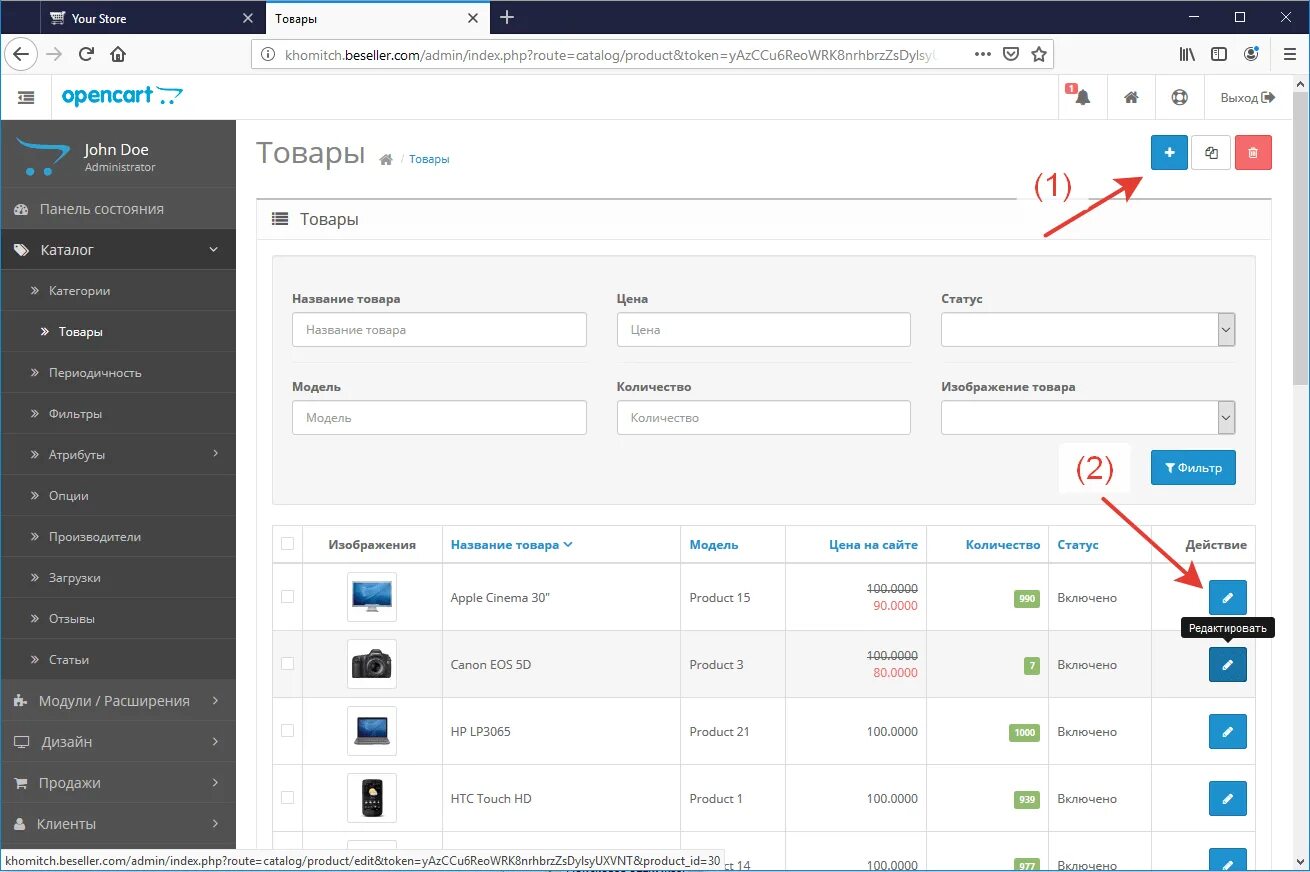Screen dimensions: 1310x872
Task: Open a new browser tab
Action: (507, 17)
